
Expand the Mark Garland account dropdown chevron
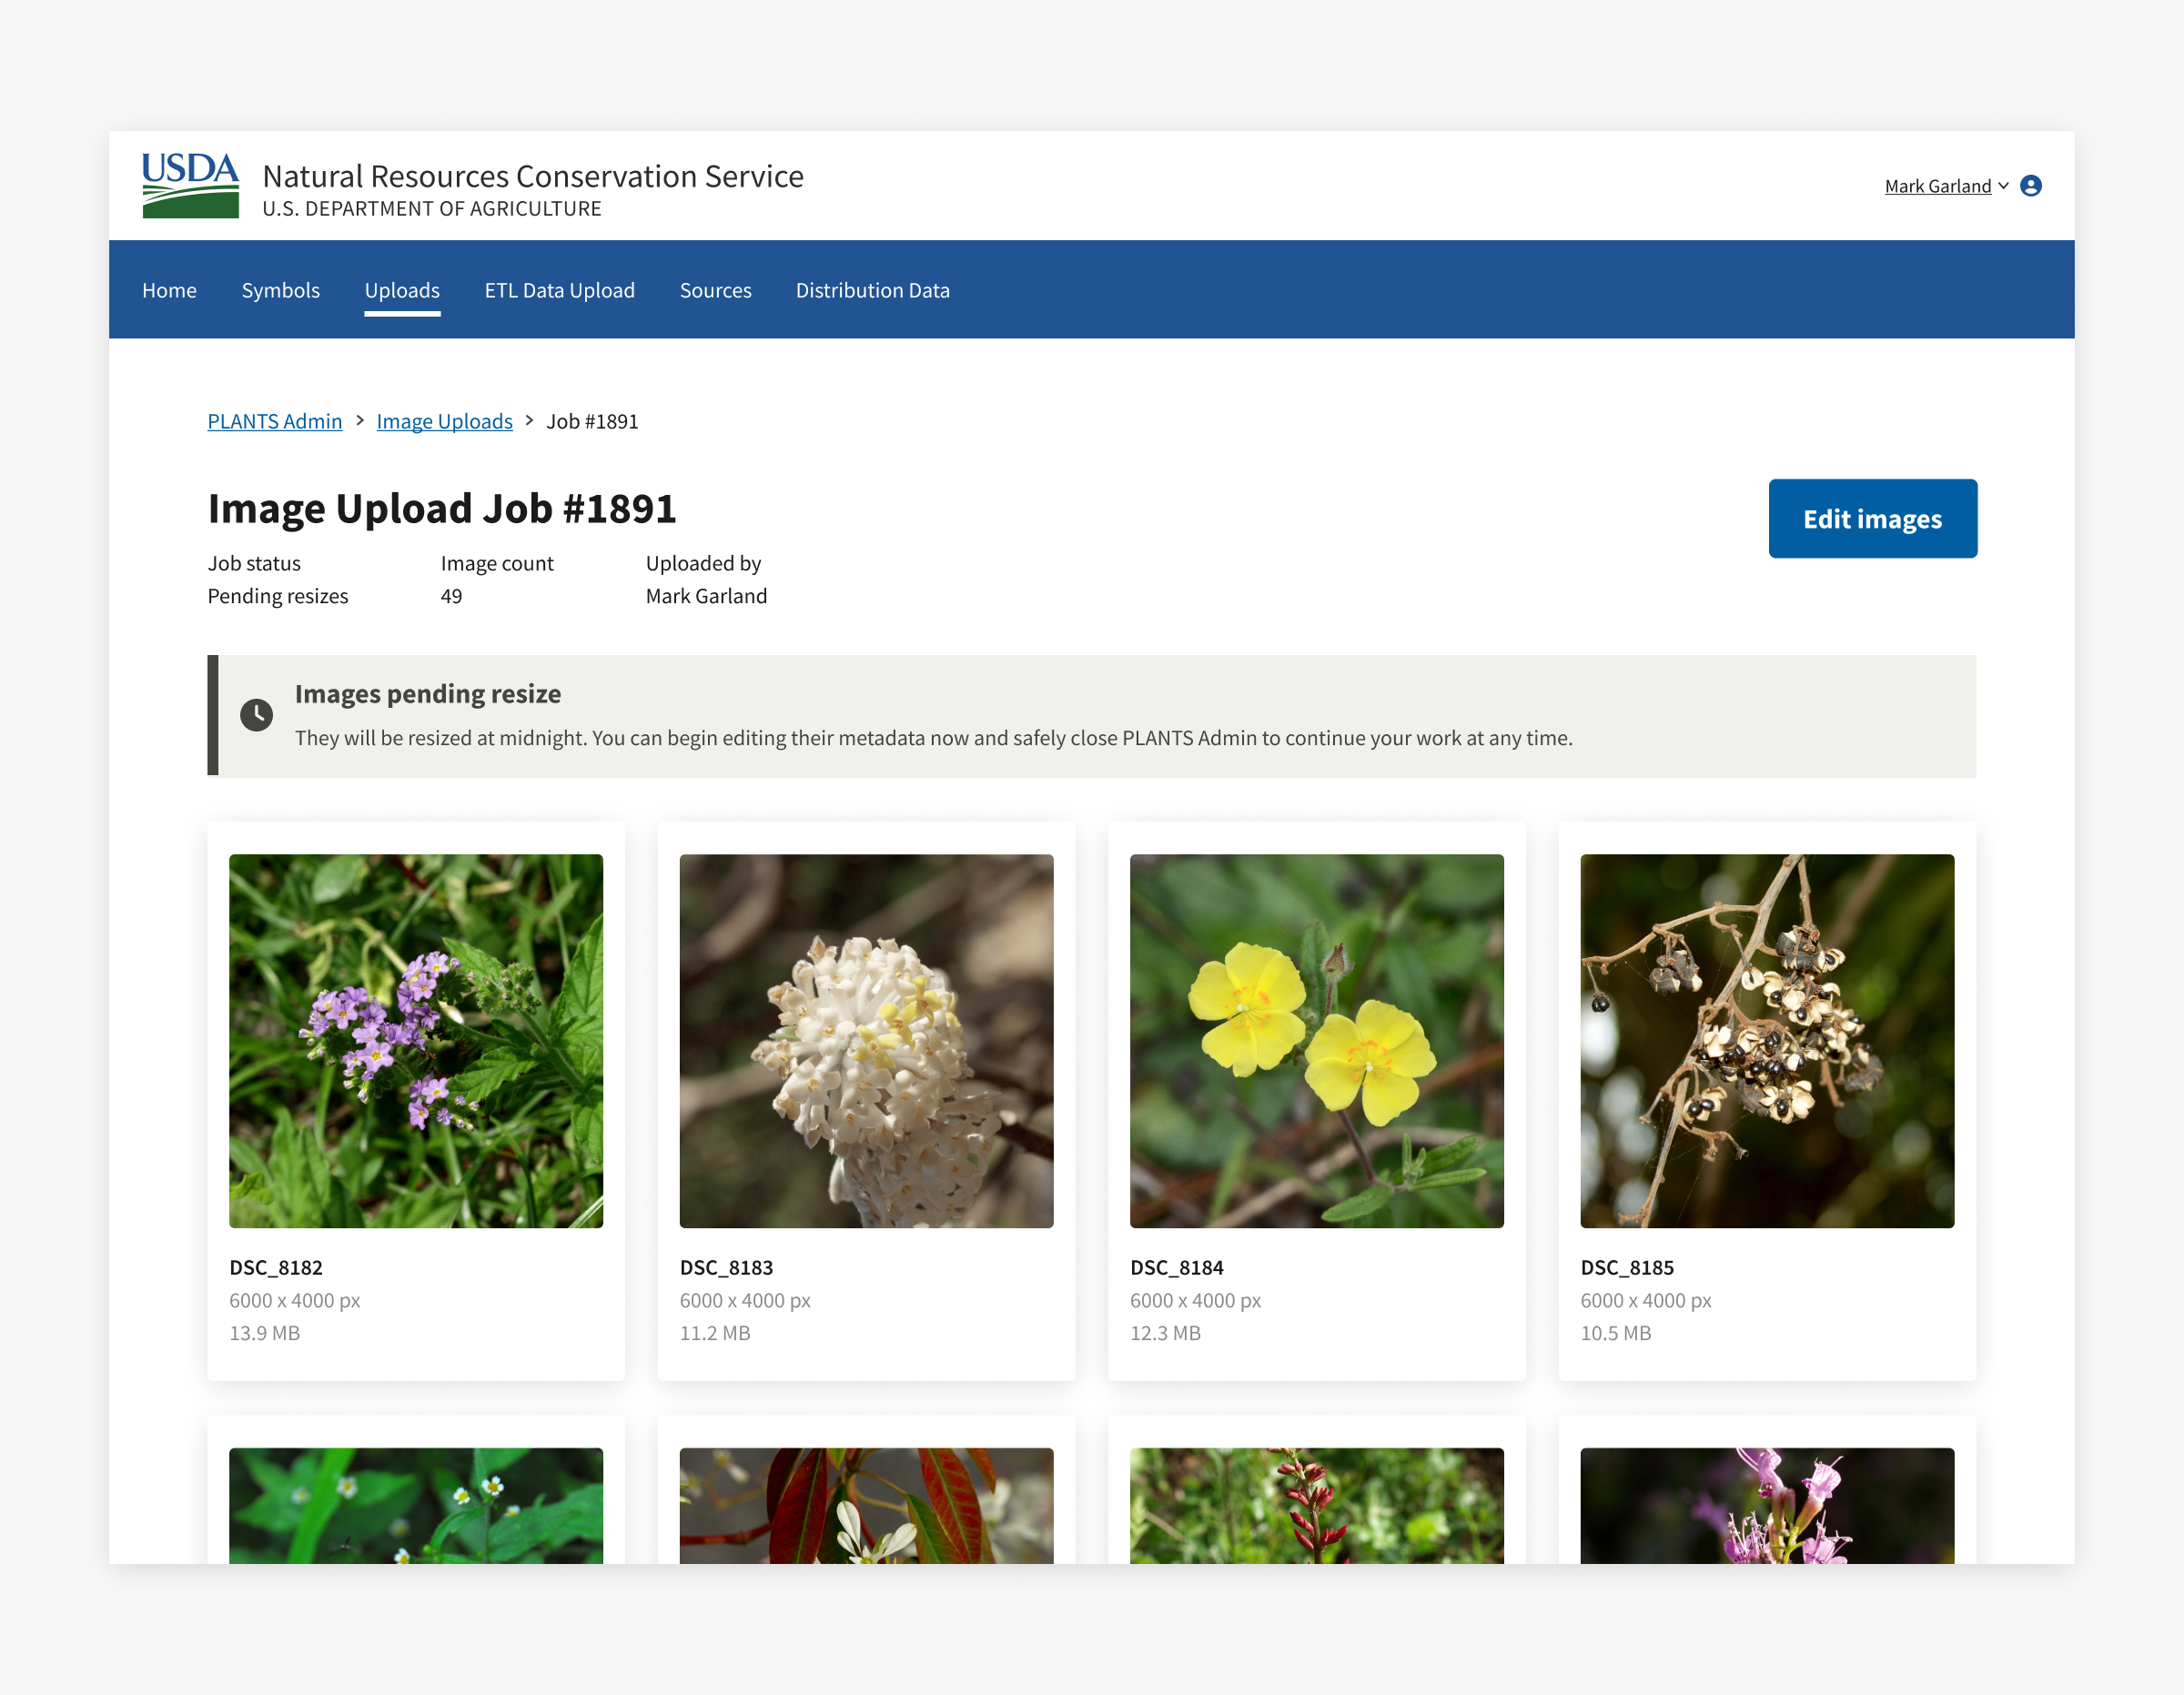2003,186
